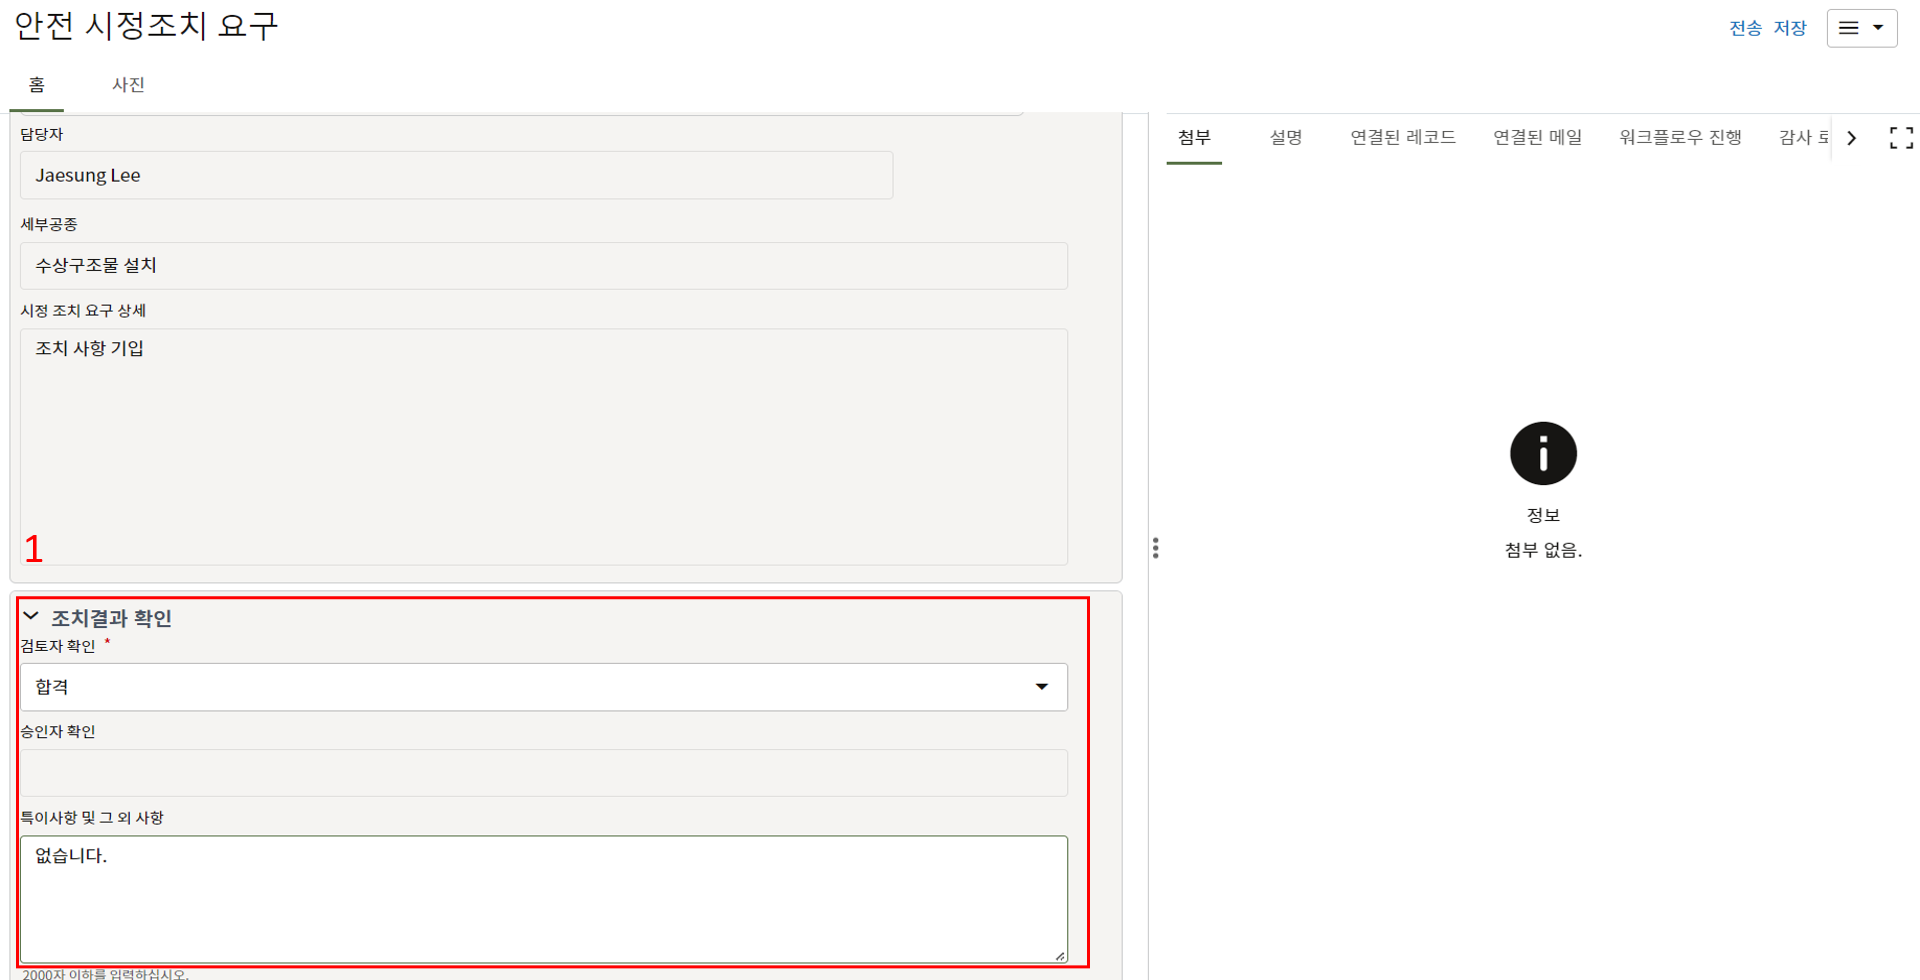The height and width of the screenshot is (980, 1920).
Task: Open the 설명 tab
Action: pos(1285,138)
